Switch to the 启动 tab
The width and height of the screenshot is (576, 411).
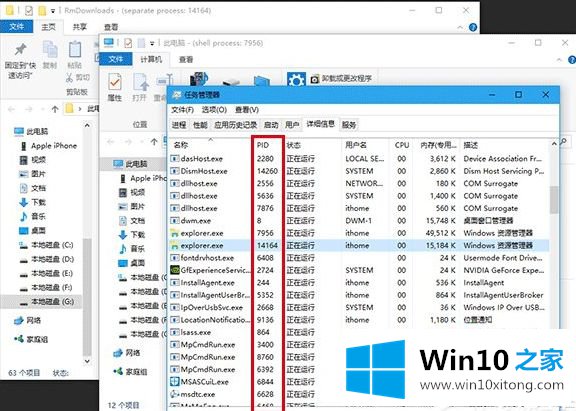tap(271, 125)
